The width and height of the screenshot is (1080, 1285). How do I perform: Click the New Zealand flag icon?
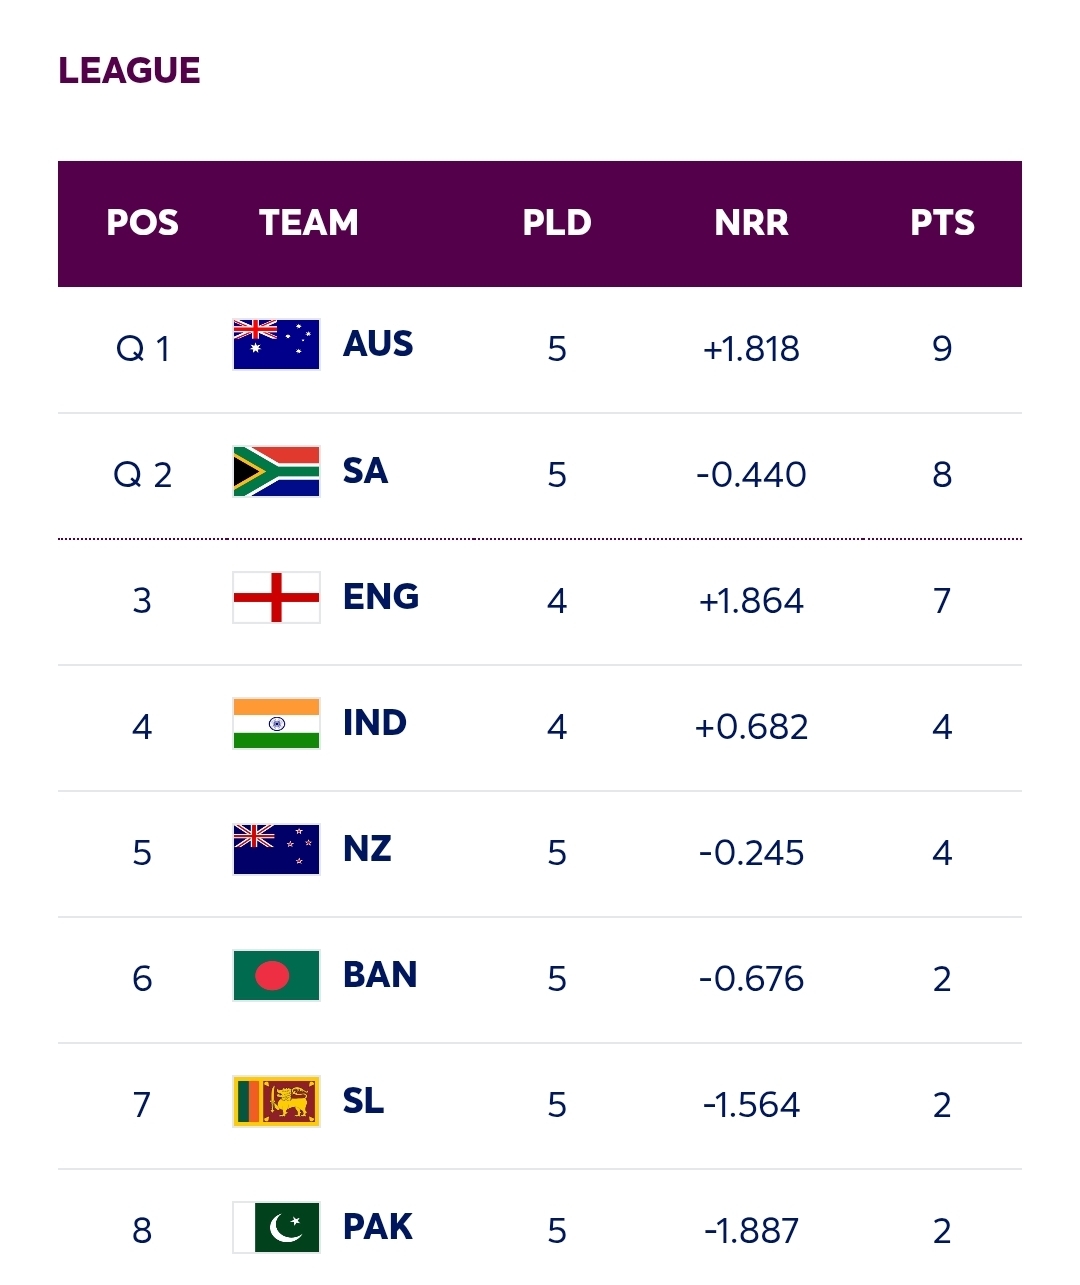pyautogui.click(x=276, y=849)
